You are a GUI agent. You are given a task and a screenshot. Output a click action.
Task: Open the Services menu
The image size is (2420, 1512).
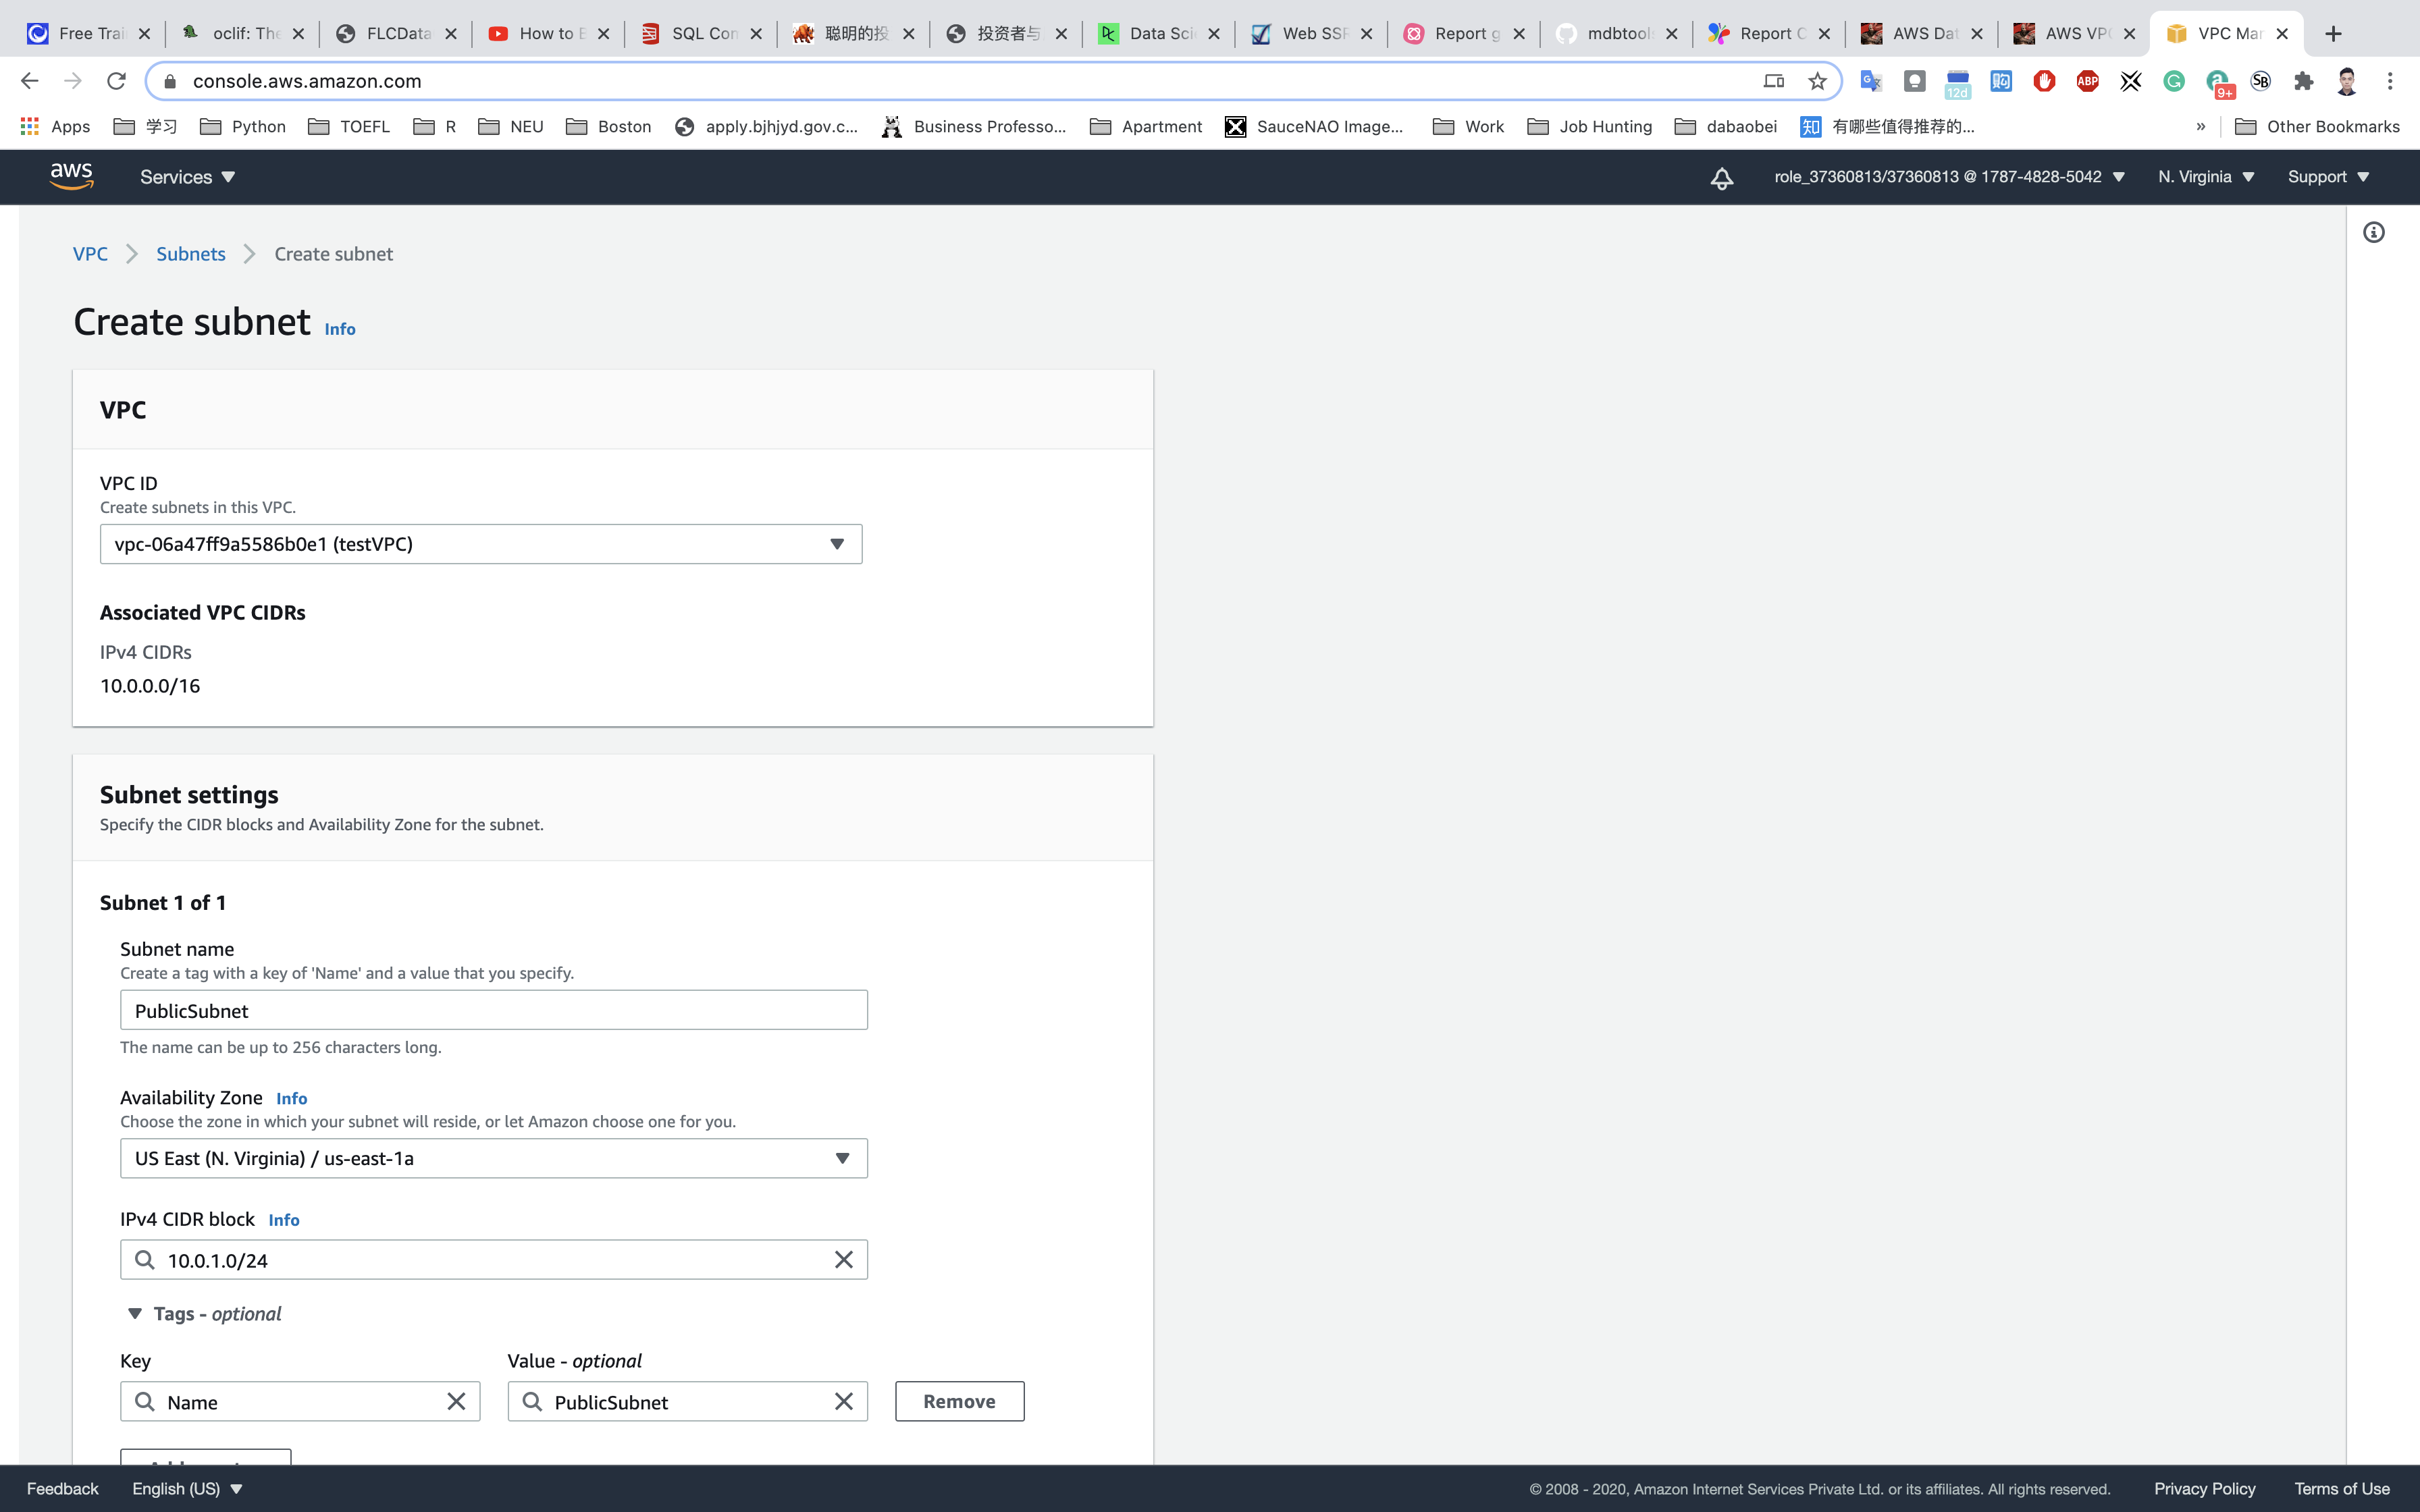pos(187,177)
